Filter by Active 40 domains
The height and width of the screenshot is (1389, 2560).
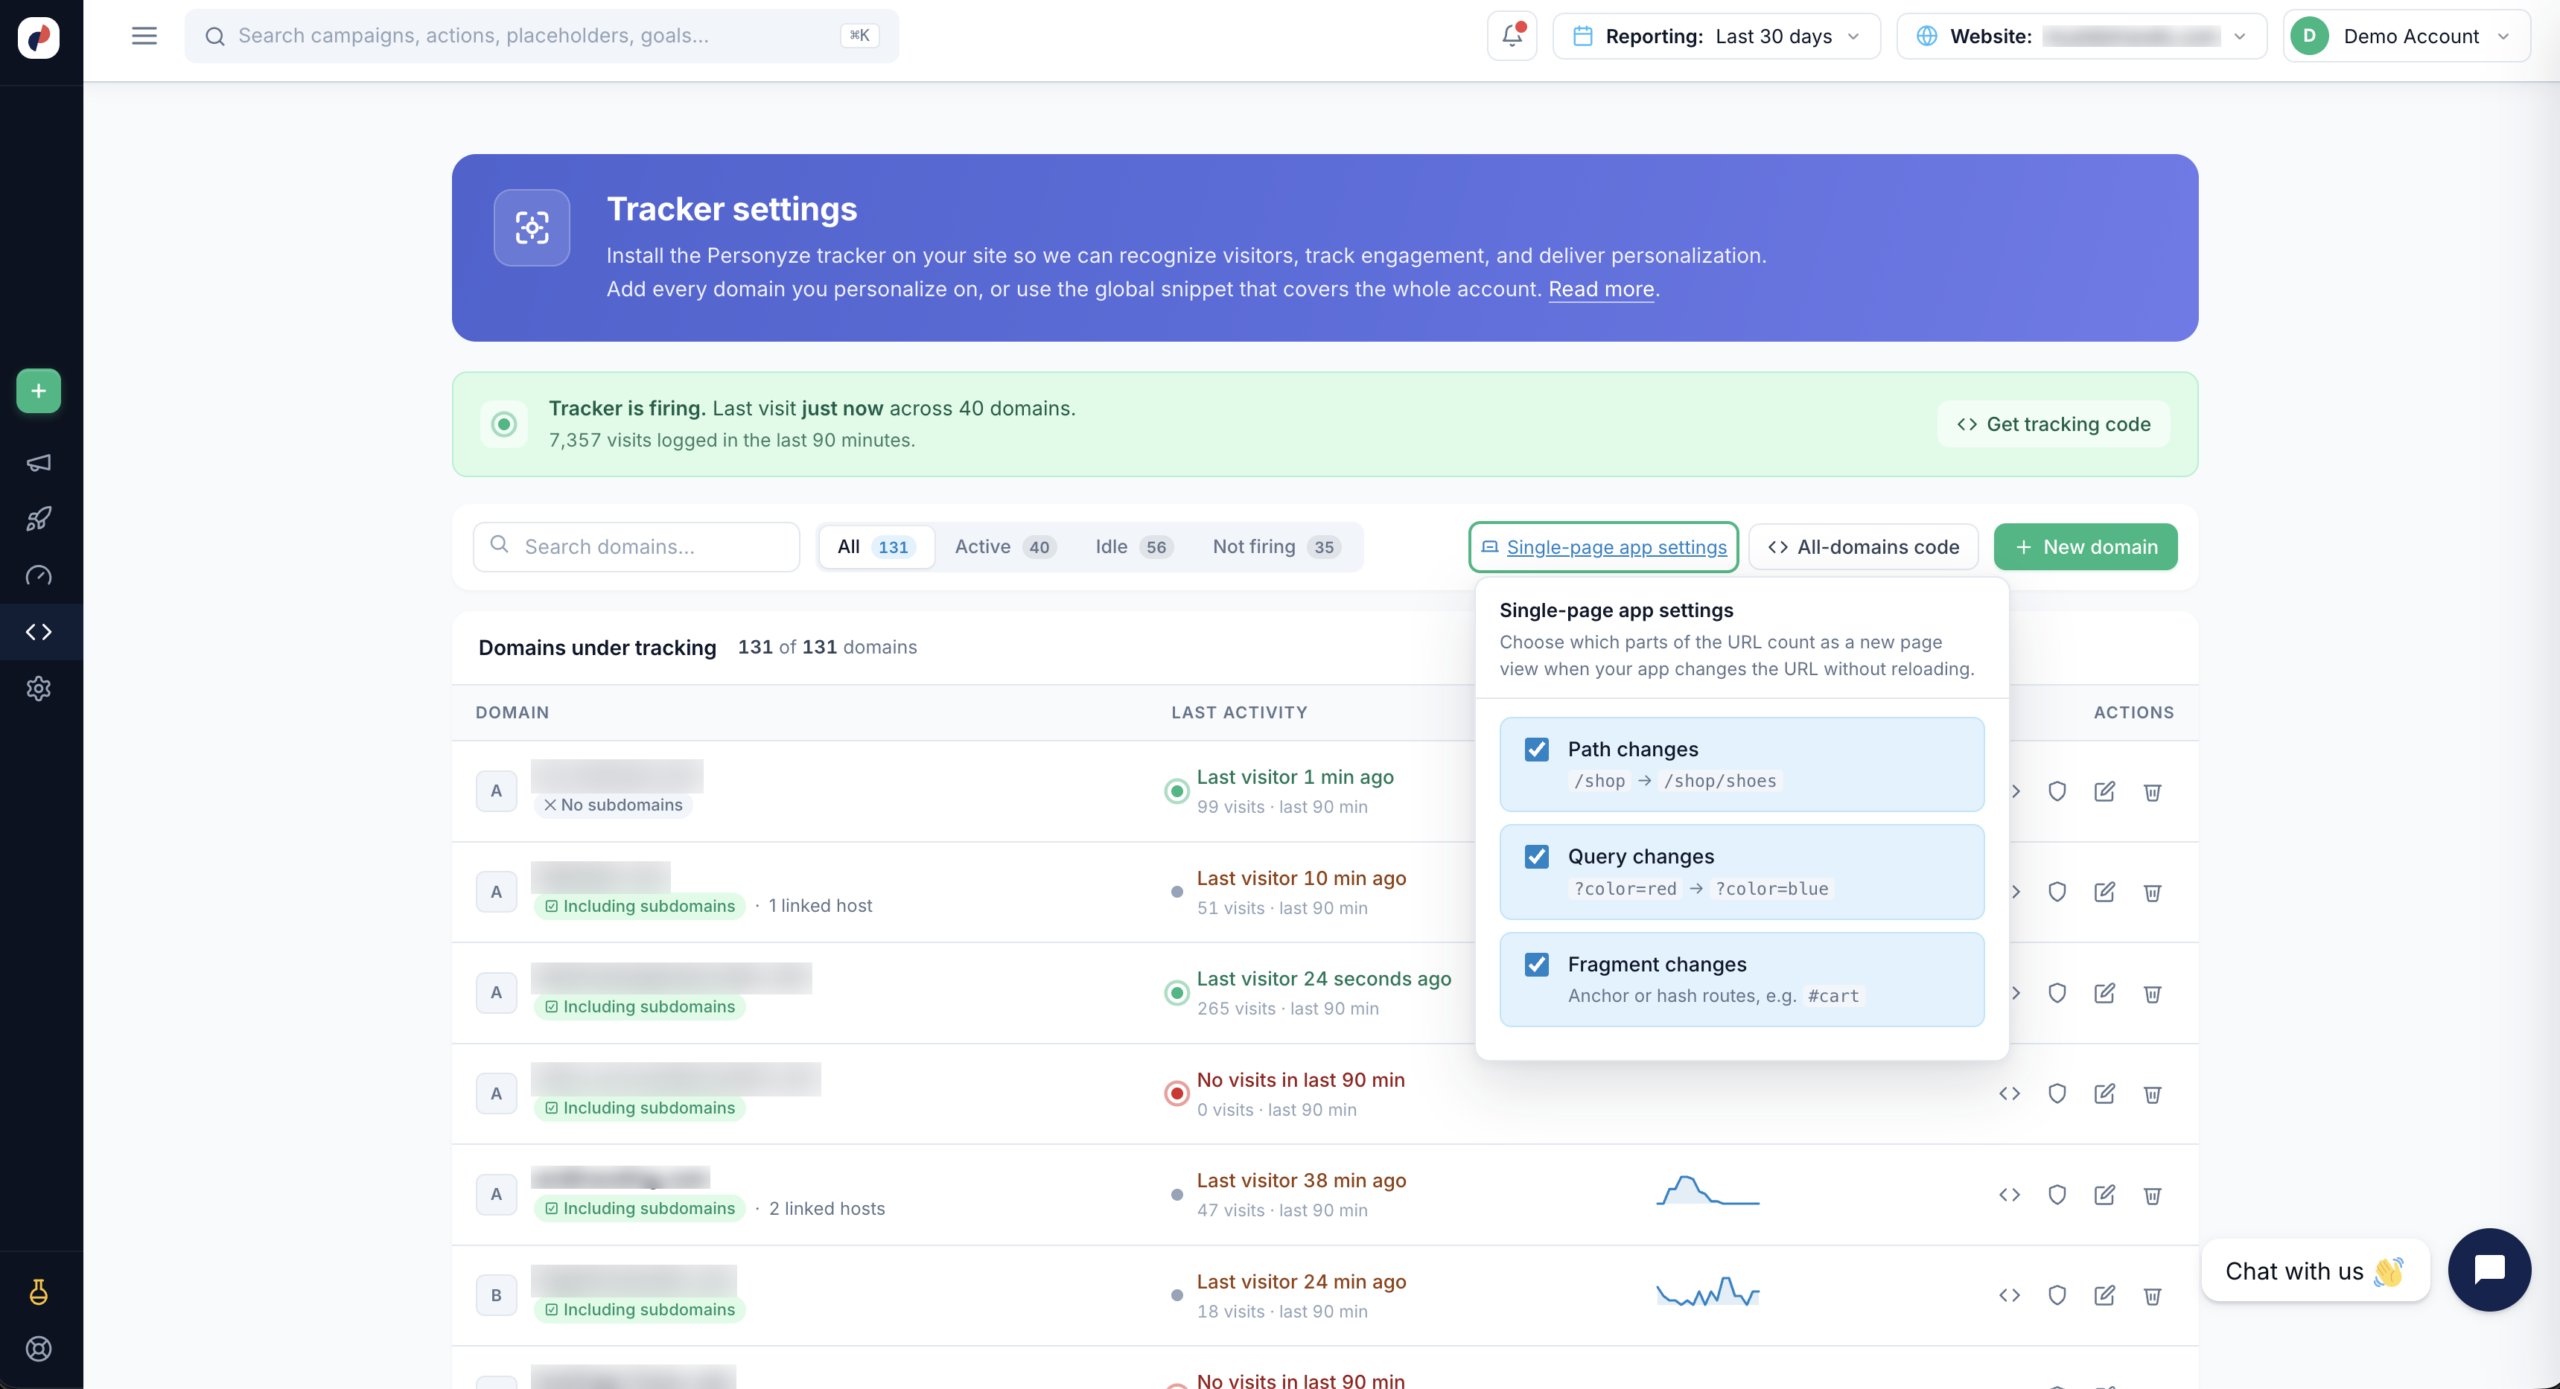coord(1005,547)
